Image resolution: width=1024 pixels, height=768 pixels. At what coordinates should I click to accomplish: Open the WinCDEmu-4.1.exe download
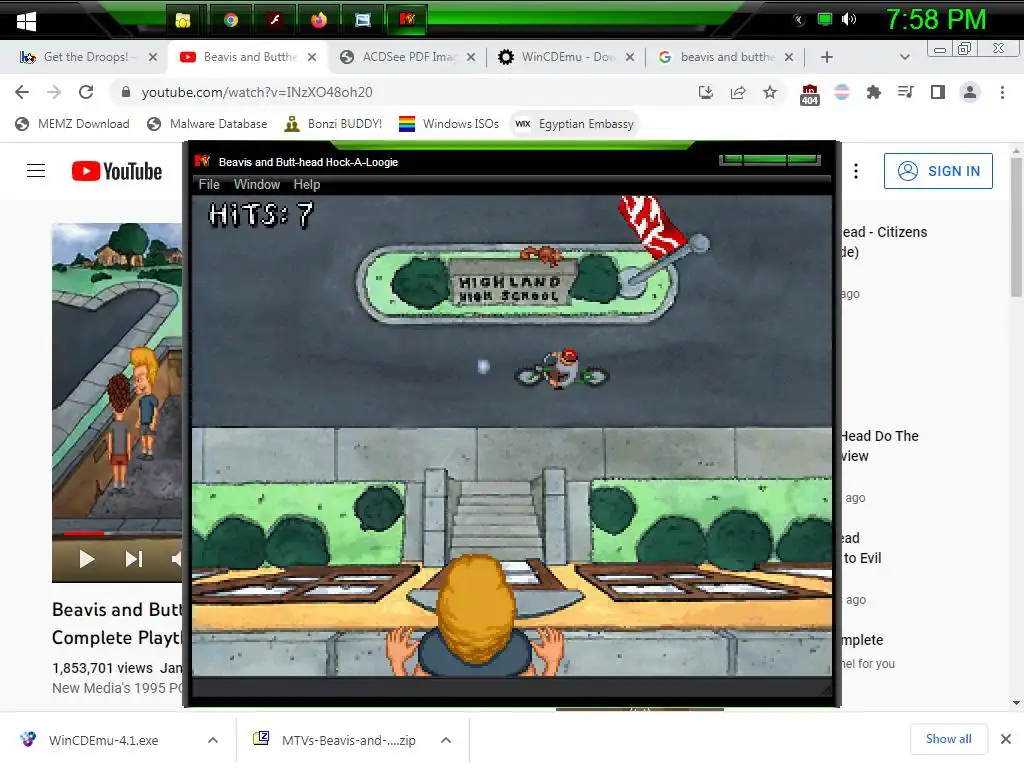pos(103,740)
